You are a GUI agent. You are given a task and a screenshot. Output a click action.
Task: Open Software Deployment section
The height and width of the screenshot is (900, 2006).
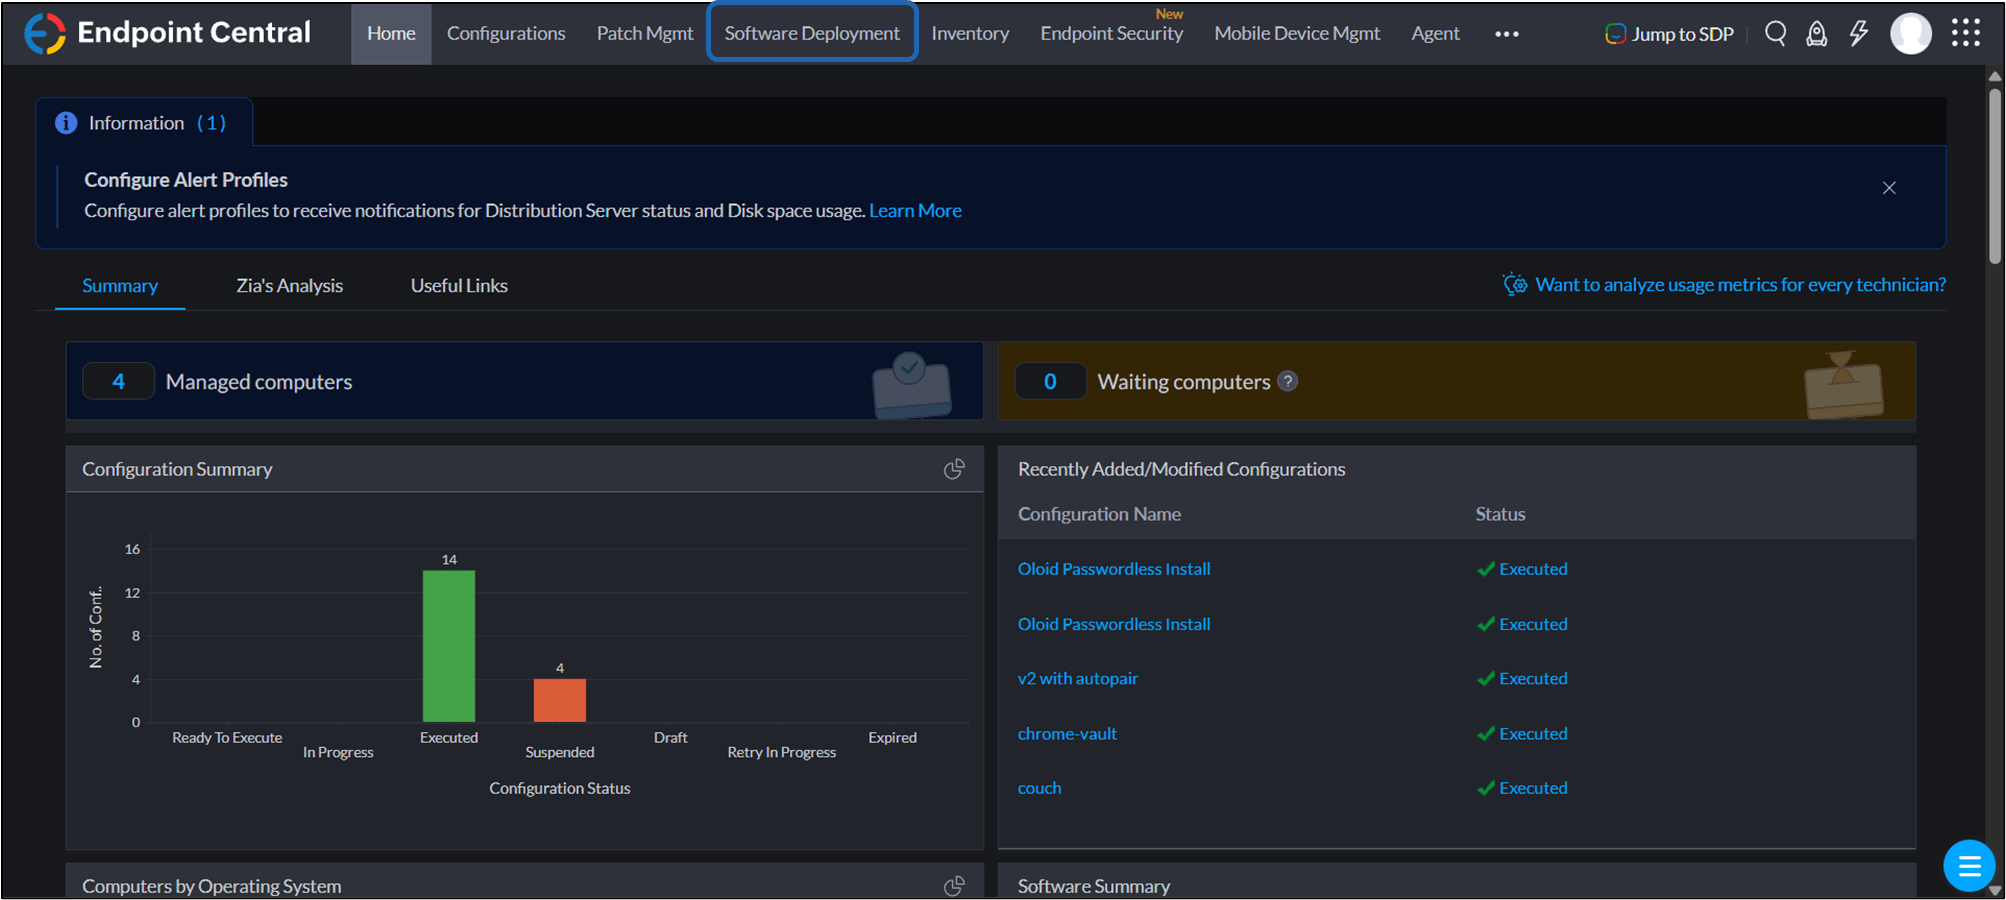812,34
